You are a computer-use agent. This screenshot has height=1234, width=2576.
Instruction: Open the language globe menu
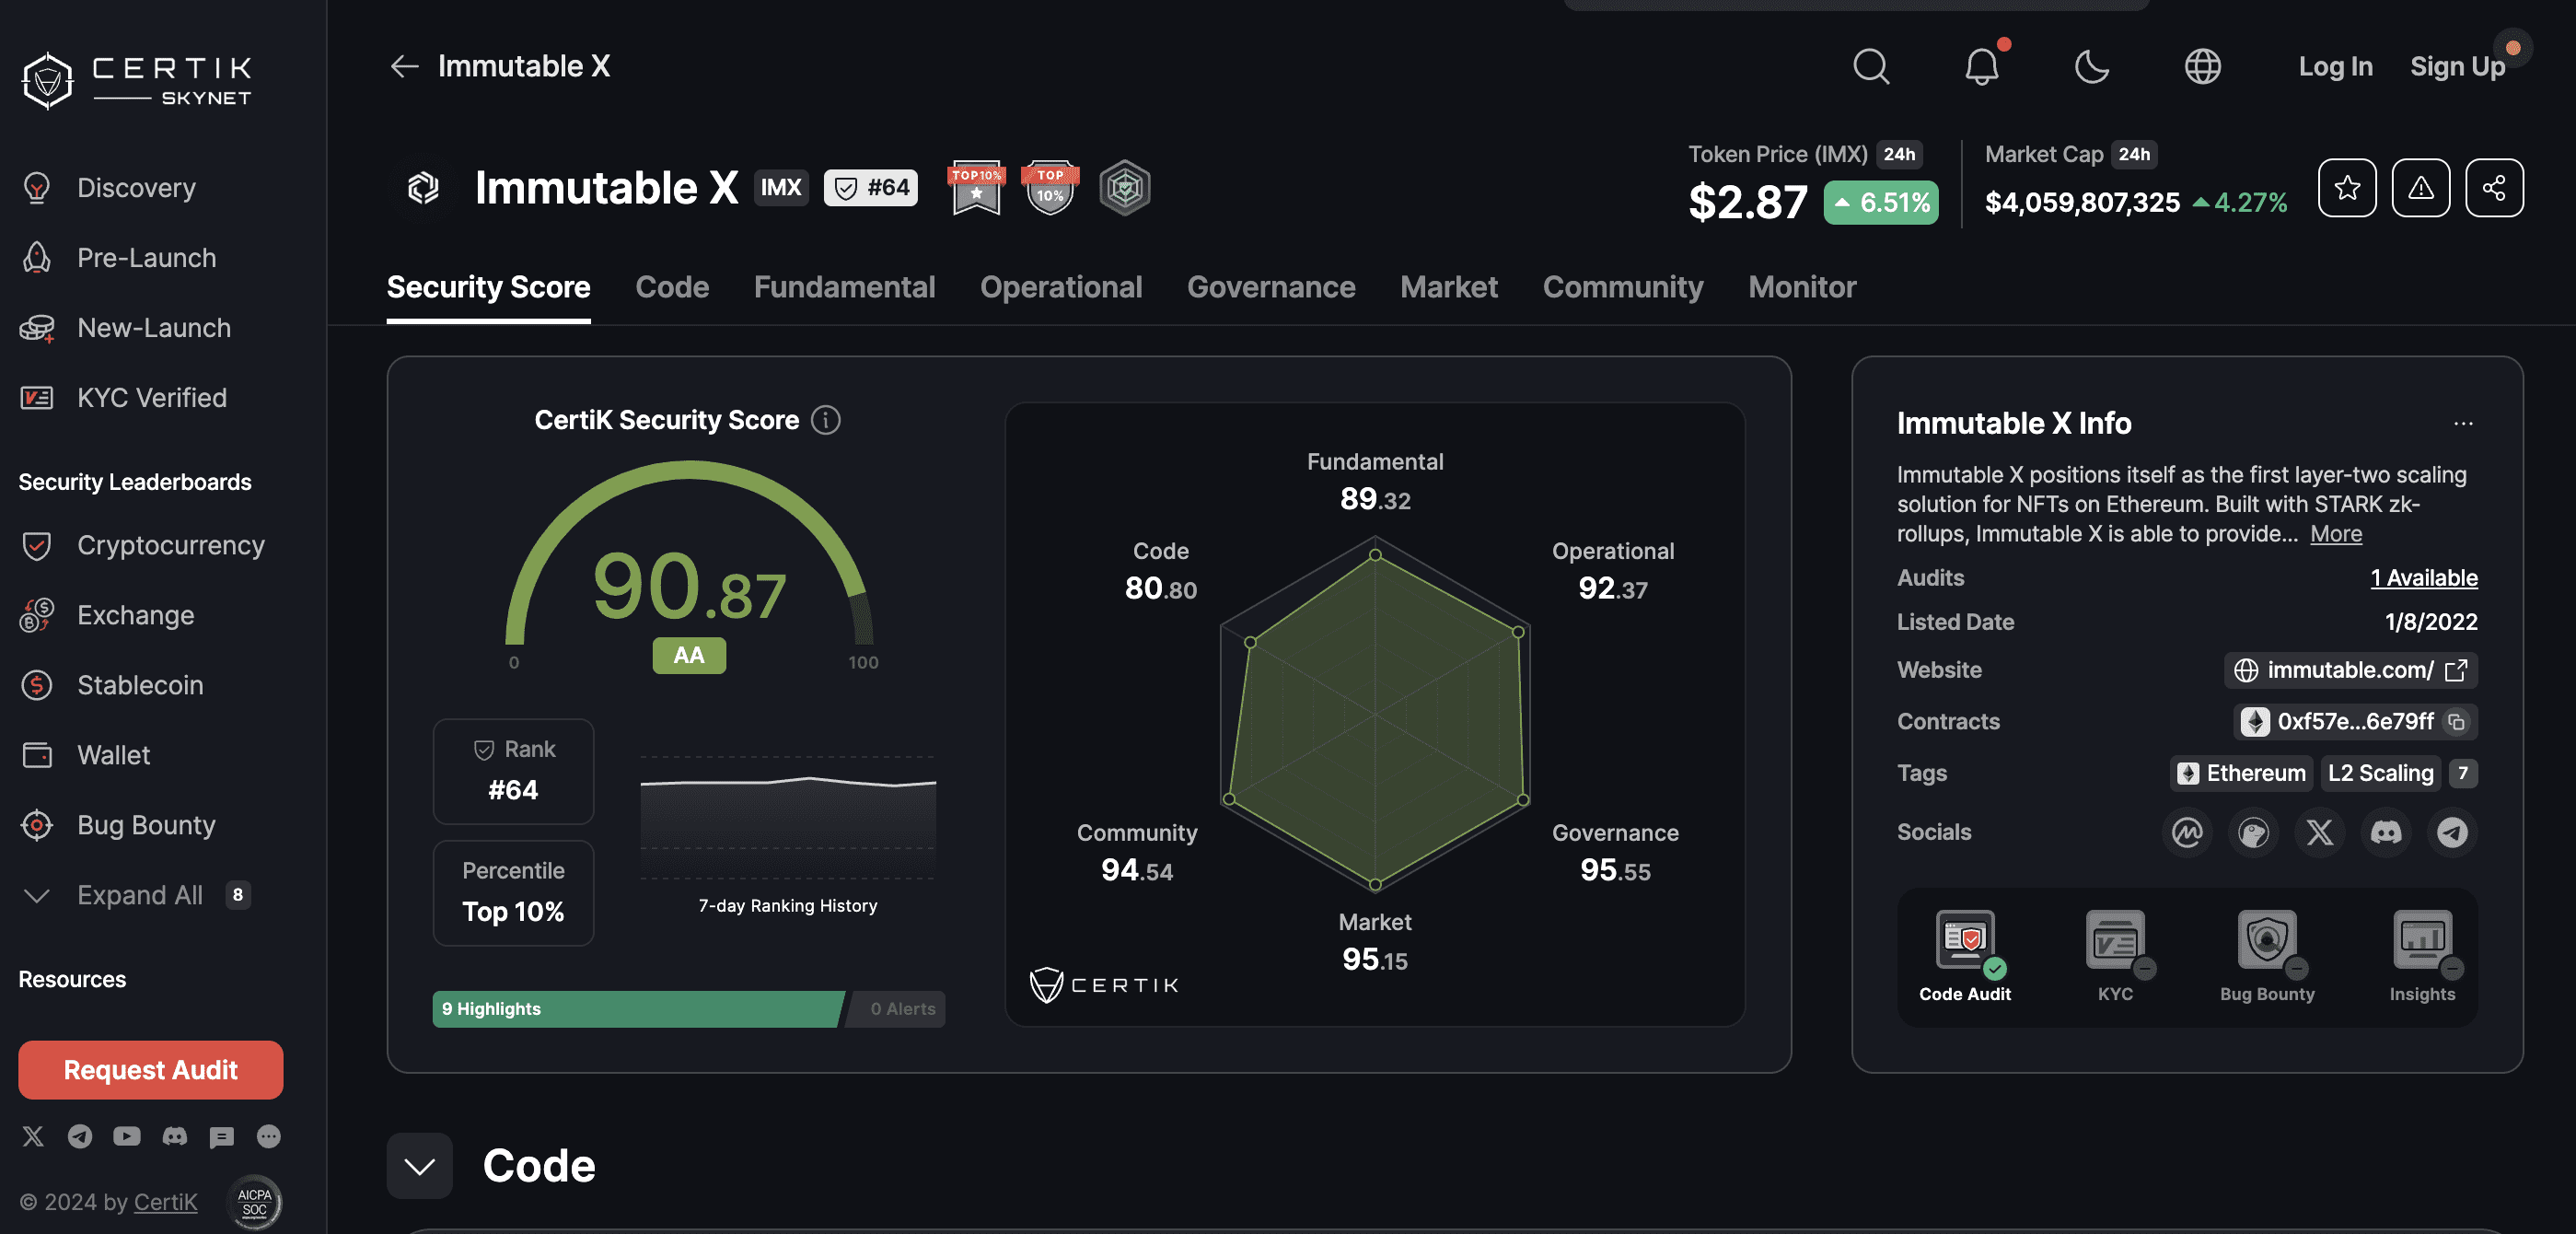coord(2202,67)
